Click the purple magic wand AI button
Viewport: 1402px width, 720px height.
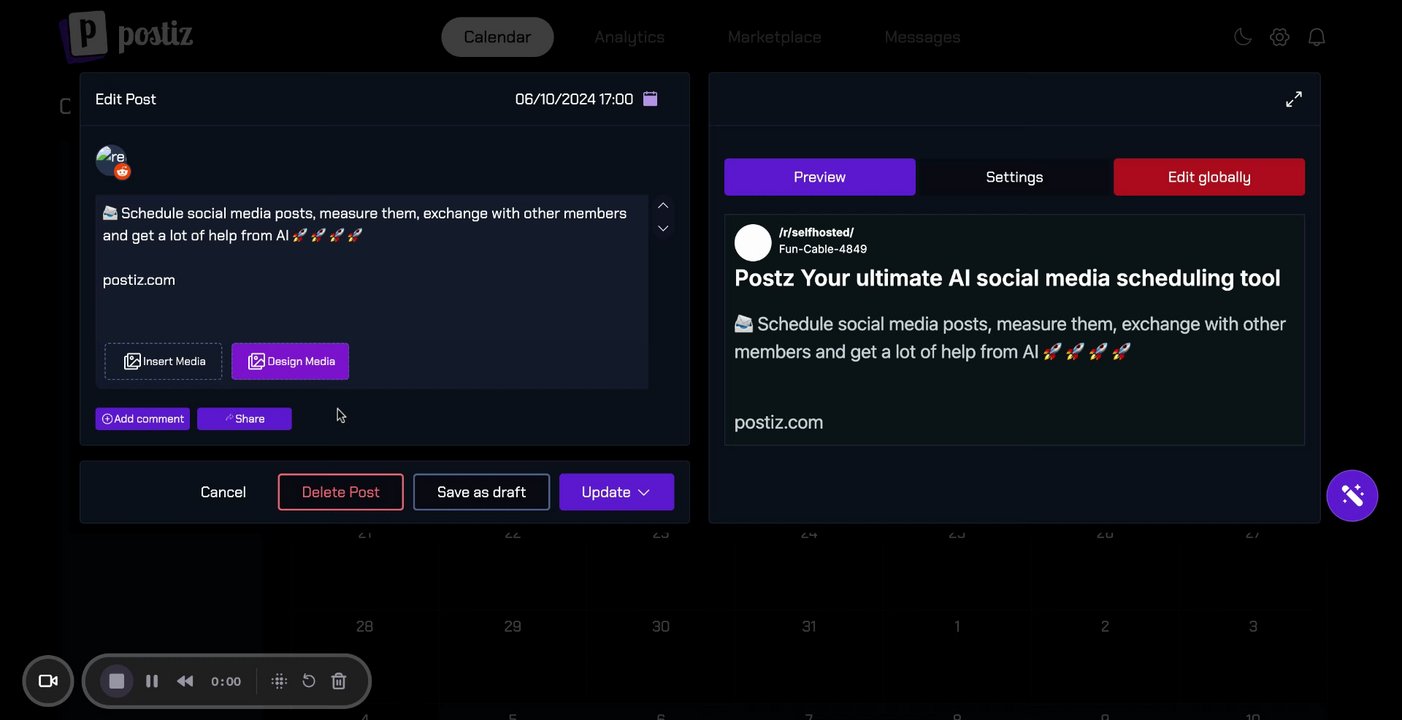click(1352, 495)
